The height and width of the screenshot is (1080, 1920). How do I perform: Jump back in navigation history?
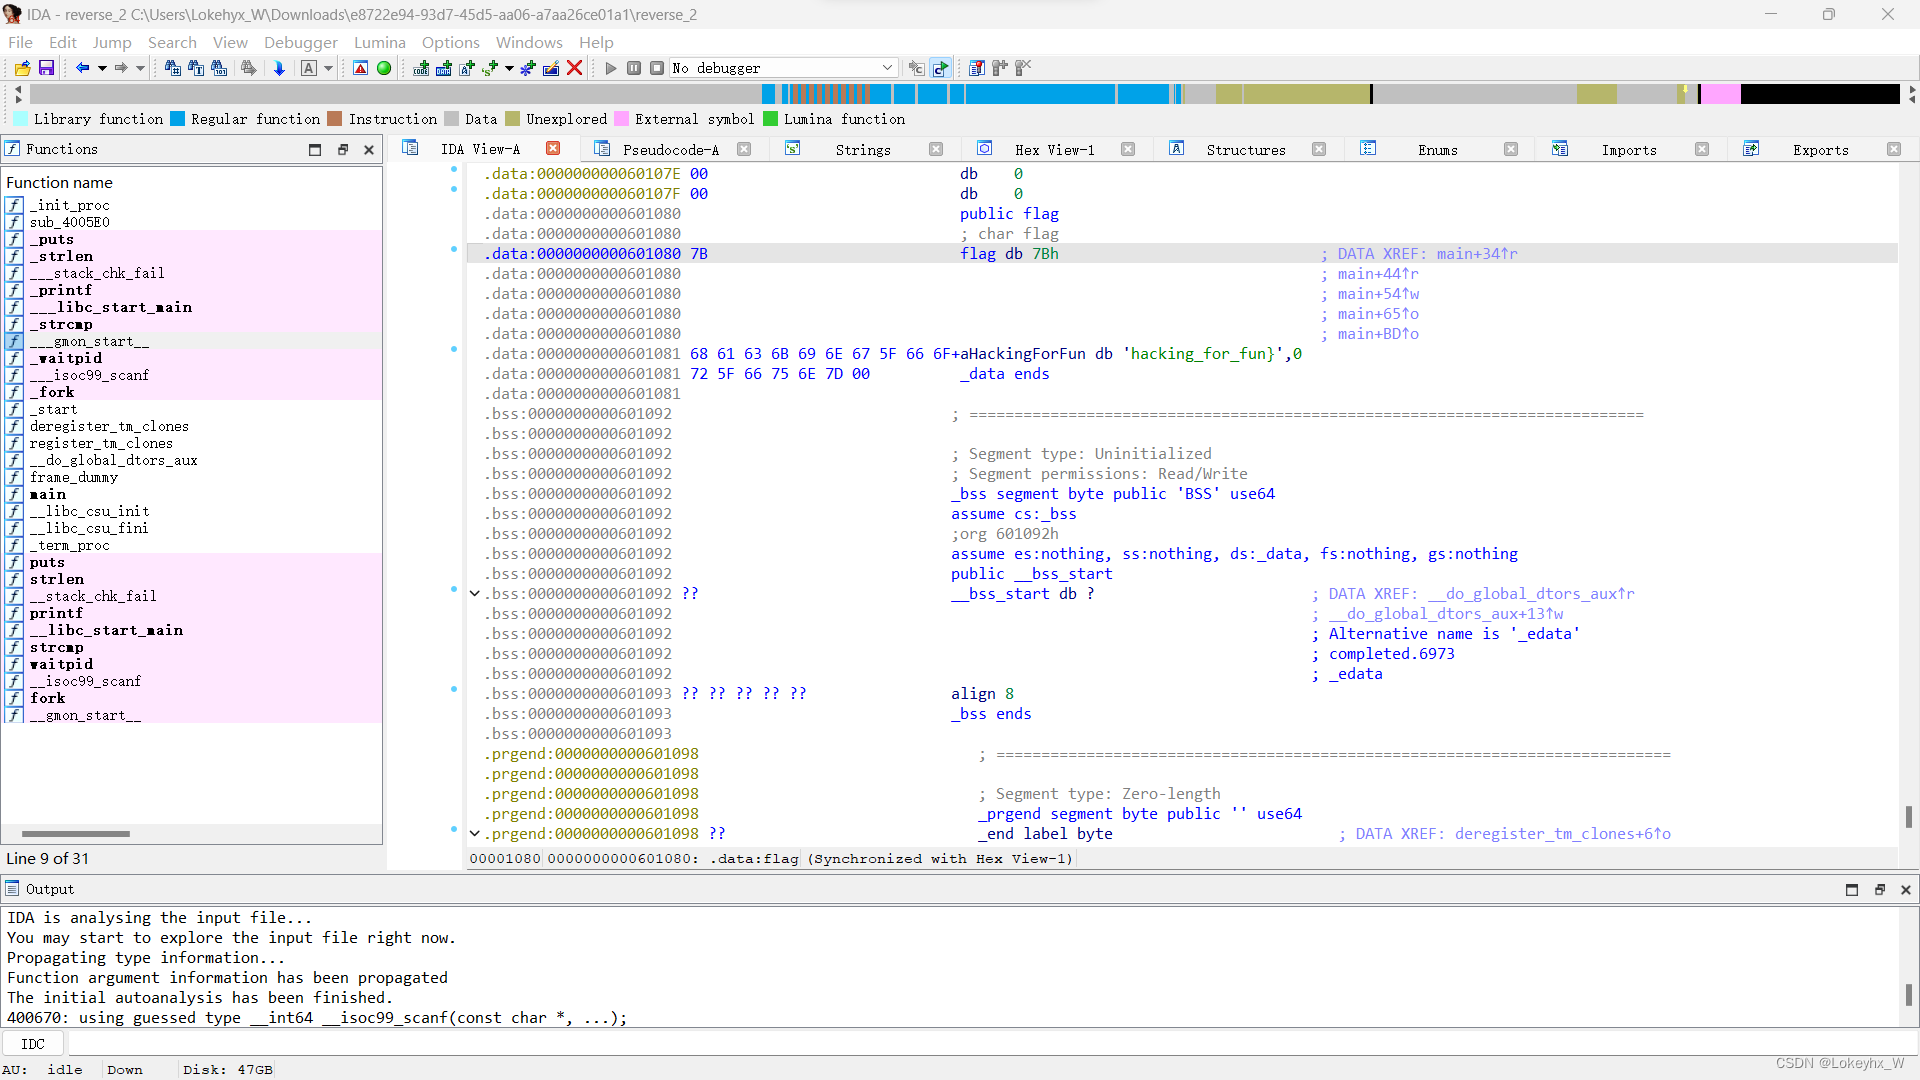pyautogui.click(x=83, y=68)
